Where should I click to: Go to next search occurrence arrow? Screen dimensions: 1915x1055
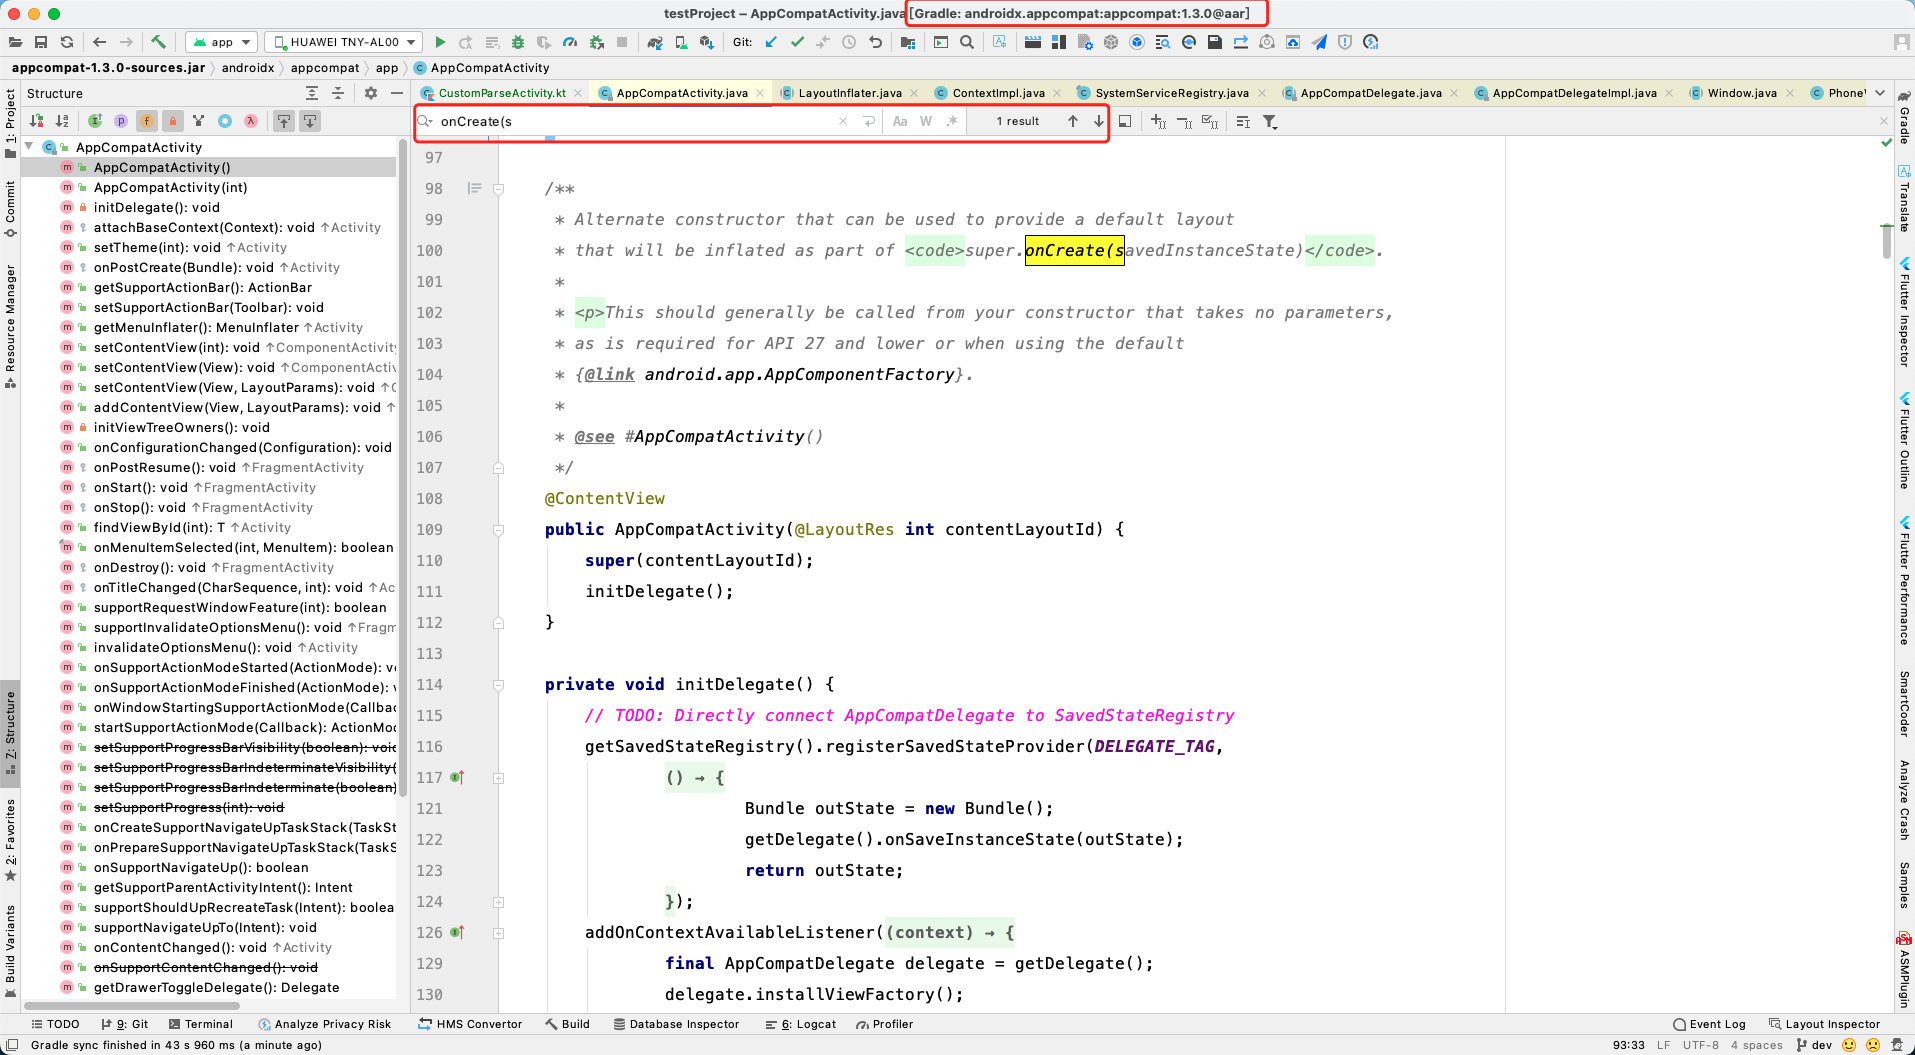click(1098, 121)
